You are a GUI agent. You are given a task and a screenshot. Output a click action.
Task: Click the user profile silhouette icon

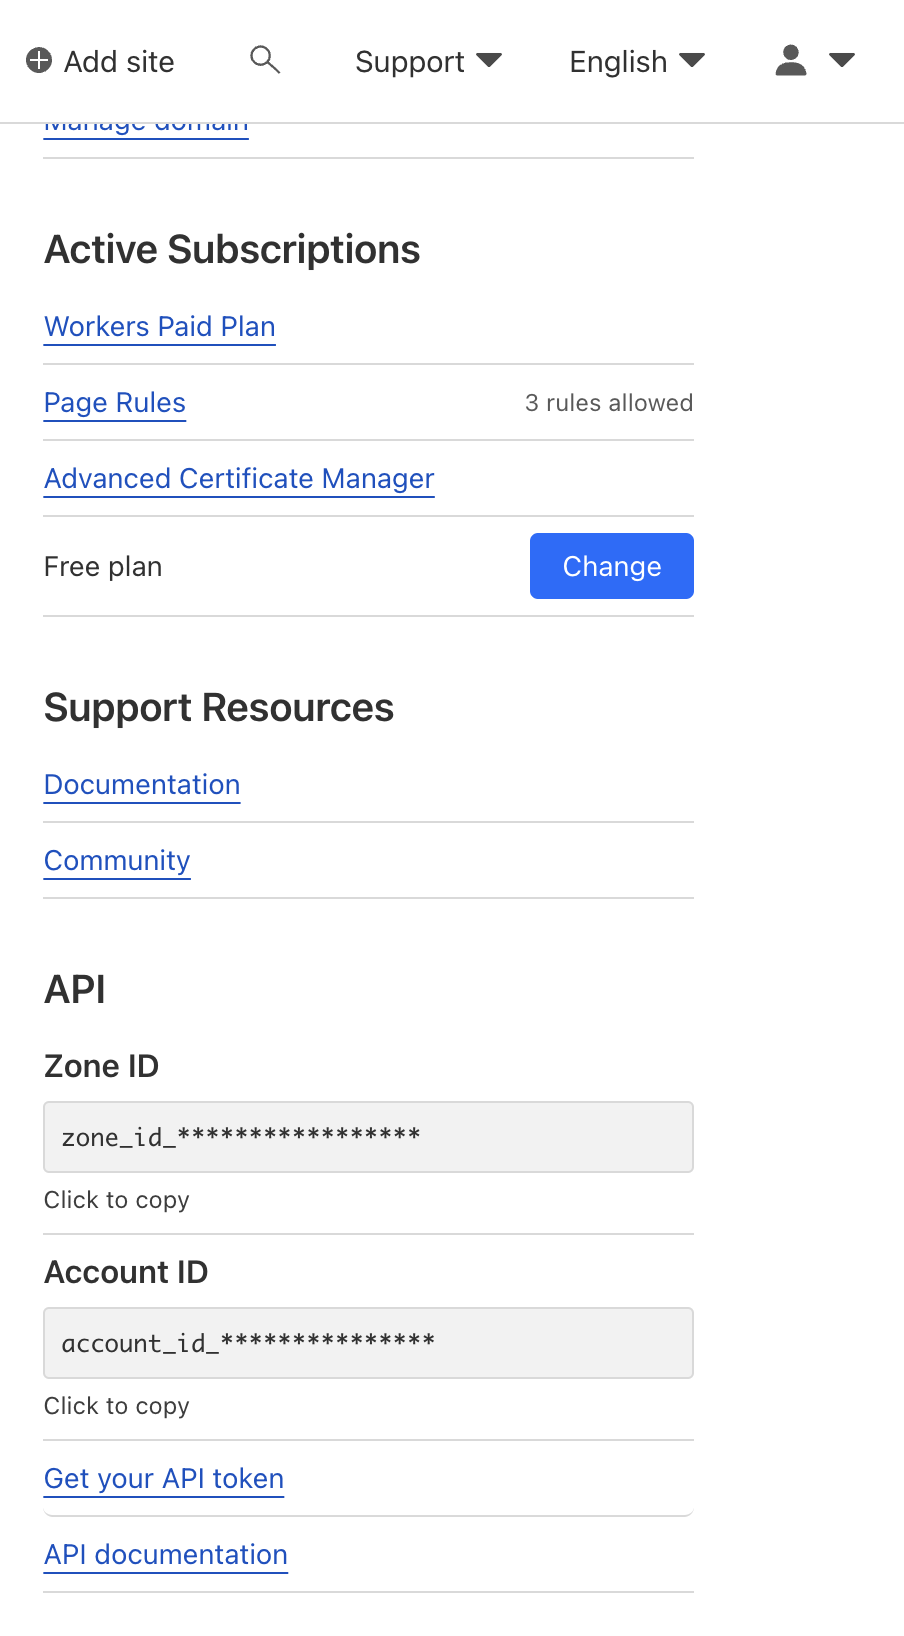(791, 61)
